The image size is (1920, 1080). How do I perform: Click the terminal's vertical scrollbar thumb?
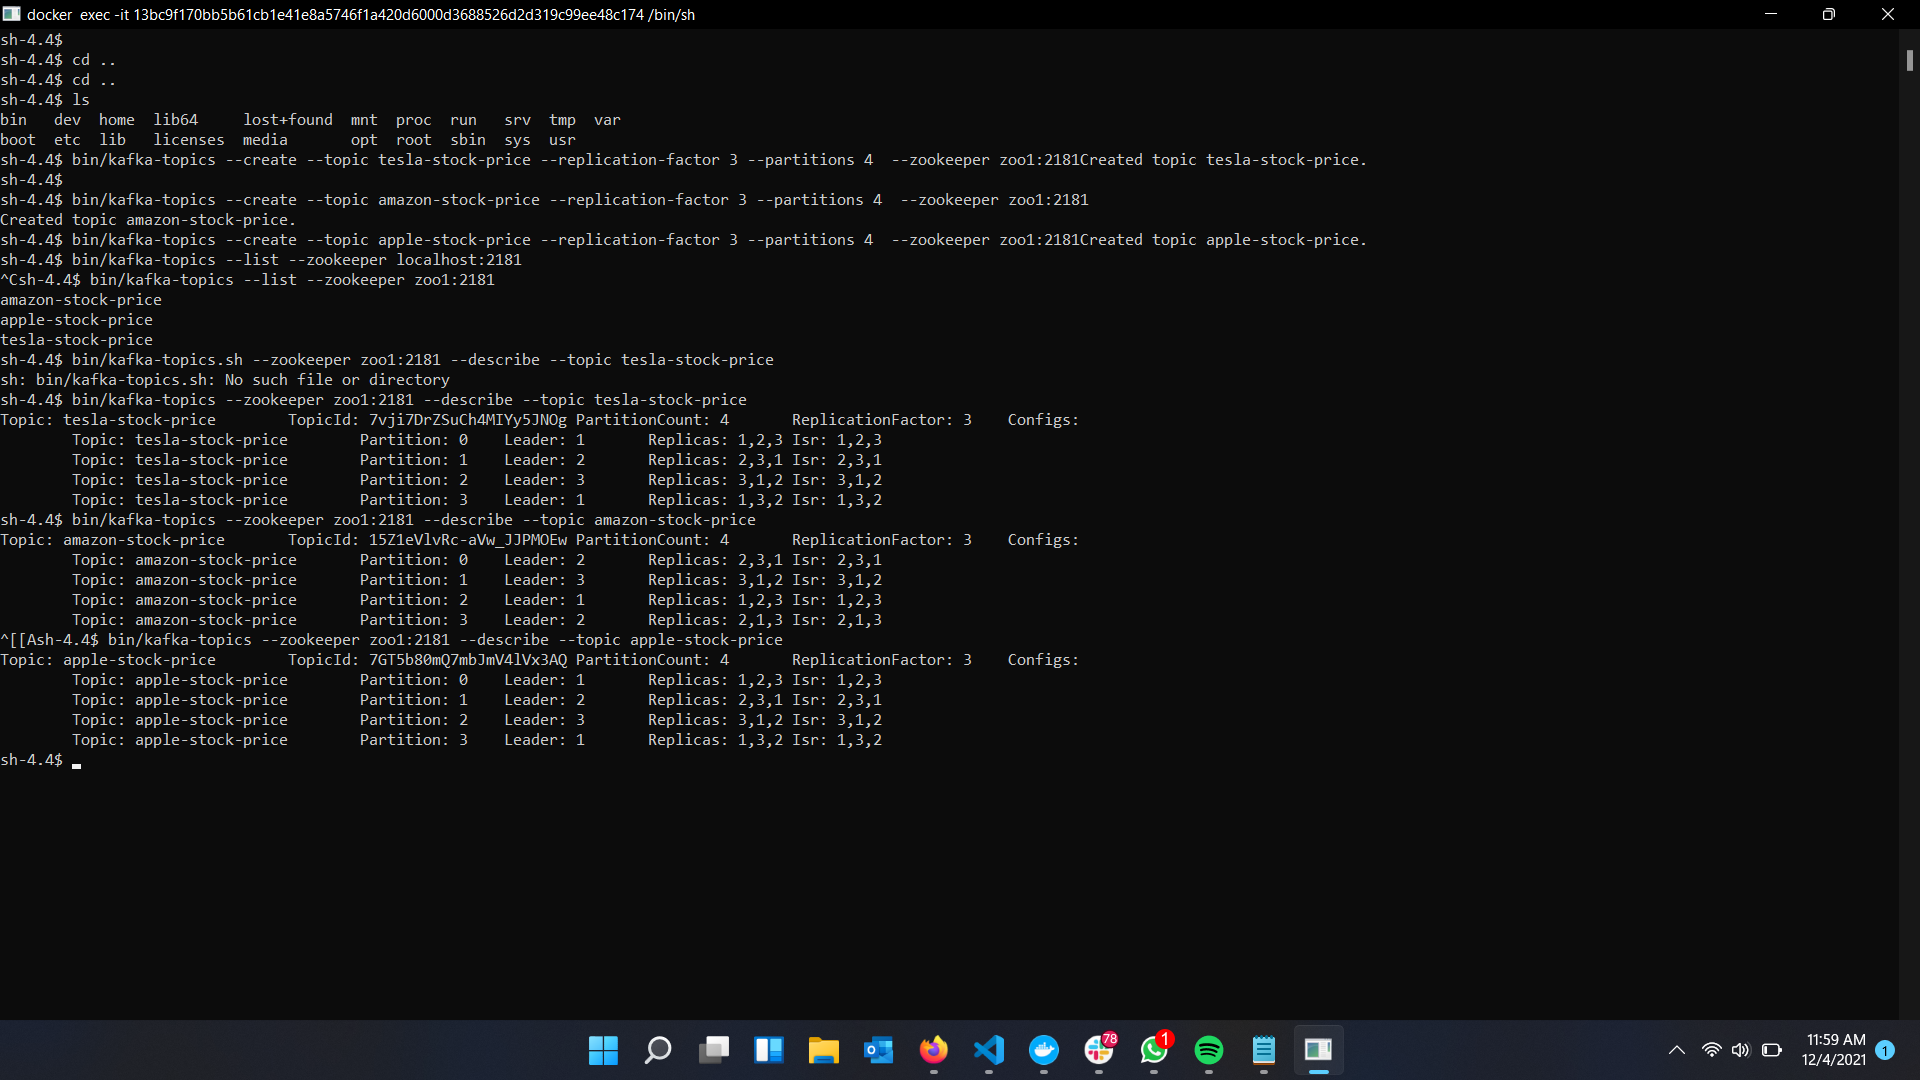[1909, 61]
